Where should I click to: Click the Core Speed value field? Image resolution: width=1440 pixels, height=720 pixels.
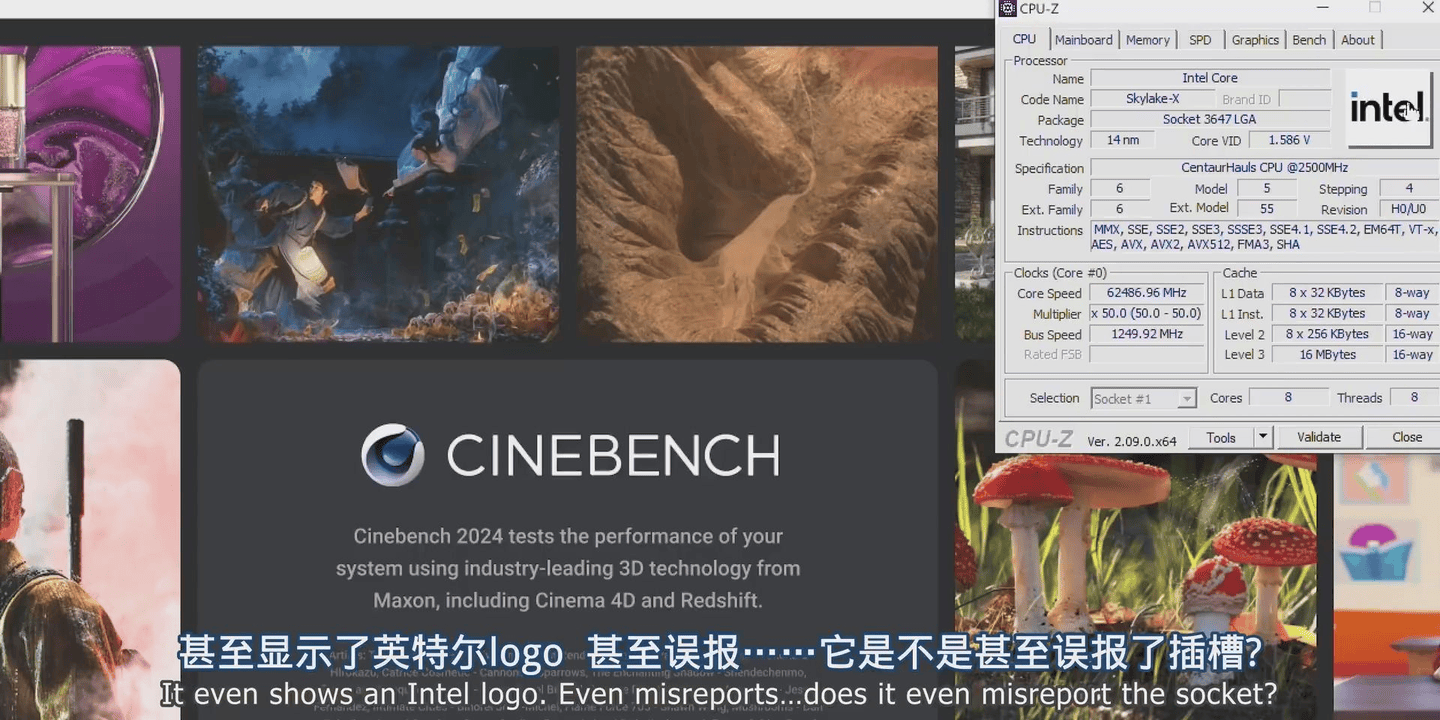coord(1146,293)
